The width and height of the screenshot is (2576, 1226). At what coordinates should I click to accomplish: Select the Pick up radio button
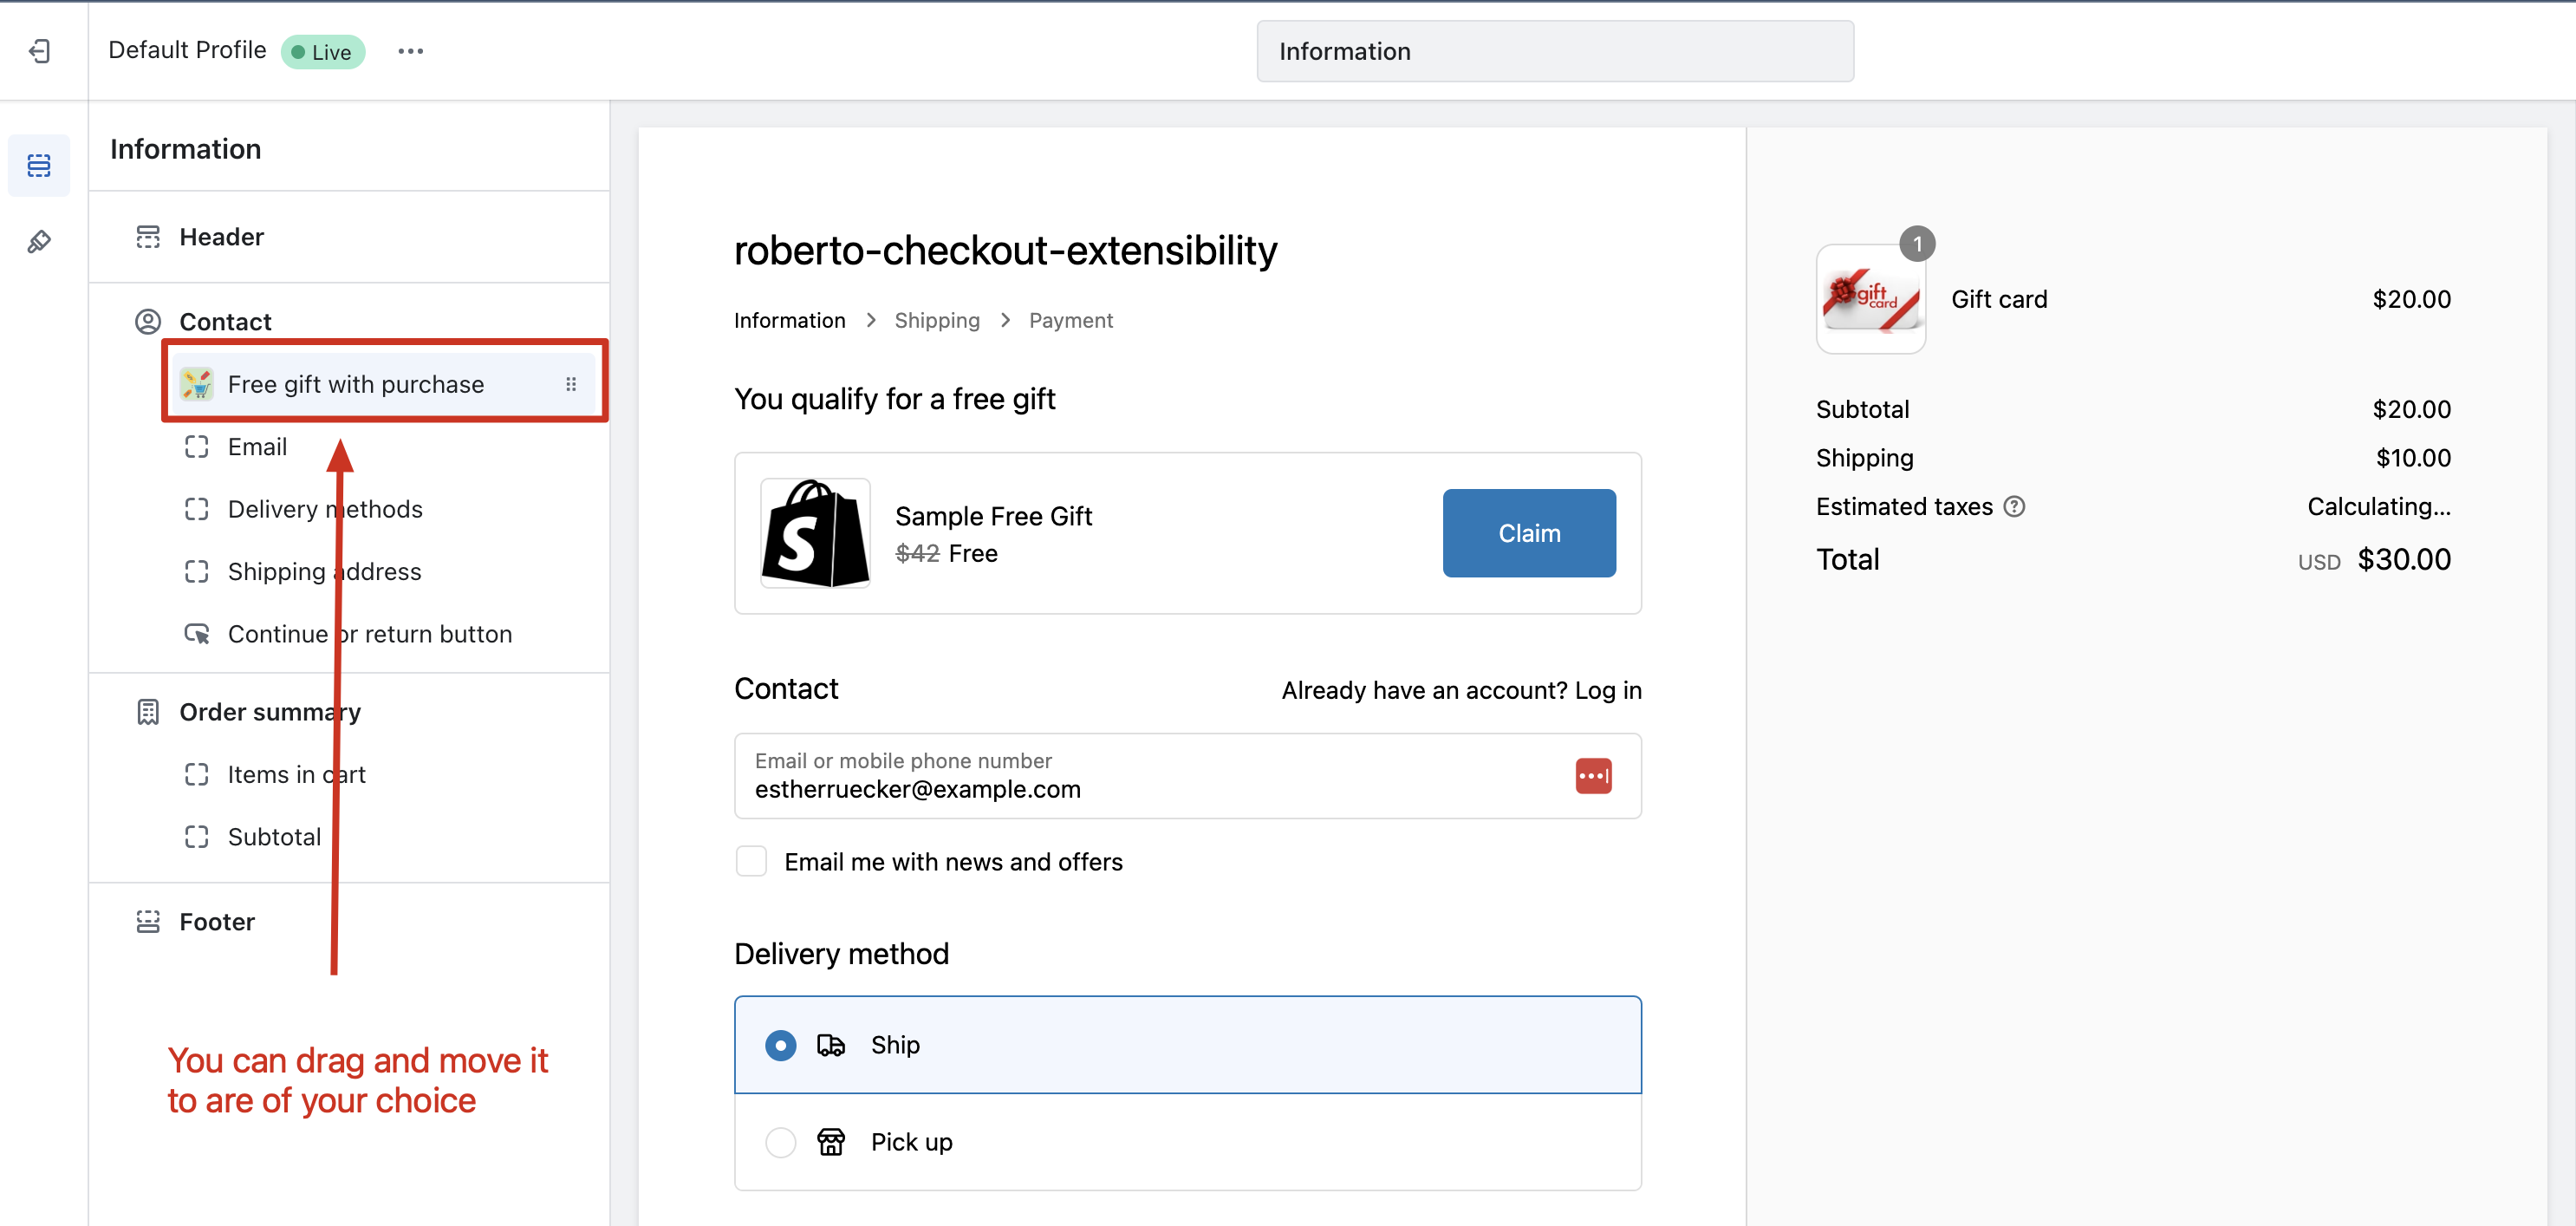(780, 1142)
